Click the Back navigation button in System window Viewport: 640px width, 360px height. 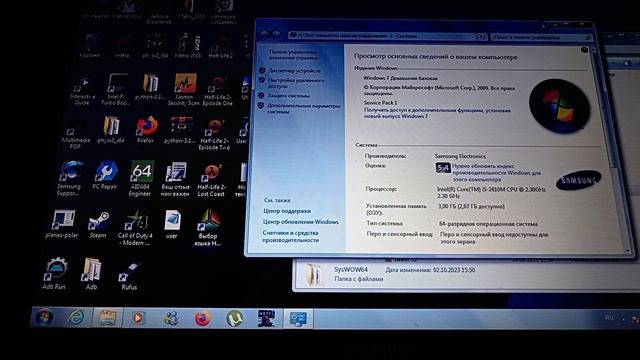click(x=264, y=35)
